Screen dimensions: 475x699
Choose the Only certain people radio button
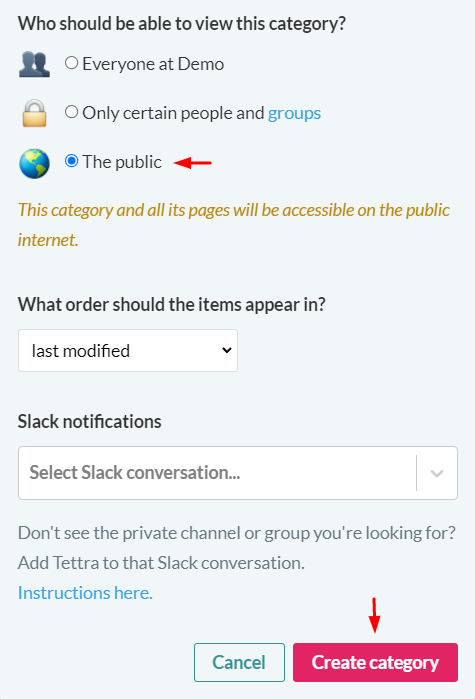[71, 112]
